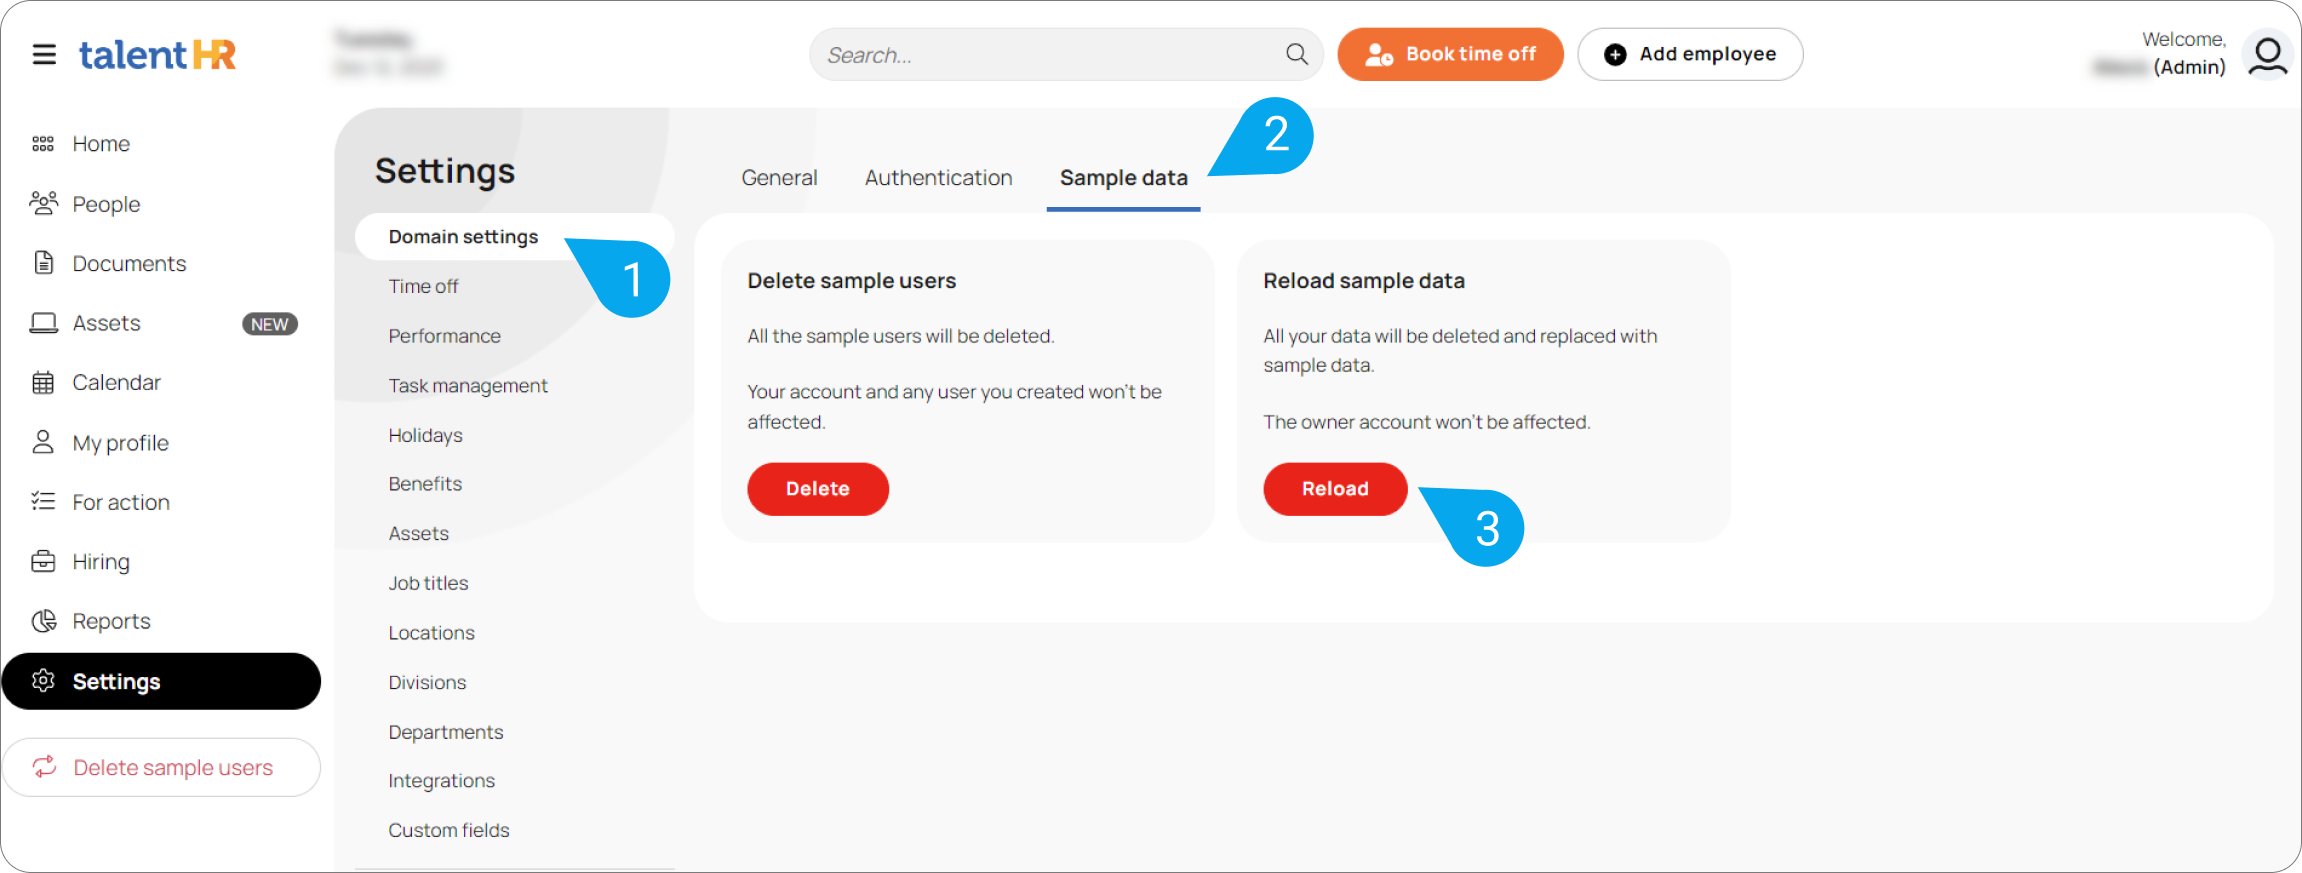This screenshot has height=873, width=2302.
Task: Open Time off settings section
Action: point(423,287)
